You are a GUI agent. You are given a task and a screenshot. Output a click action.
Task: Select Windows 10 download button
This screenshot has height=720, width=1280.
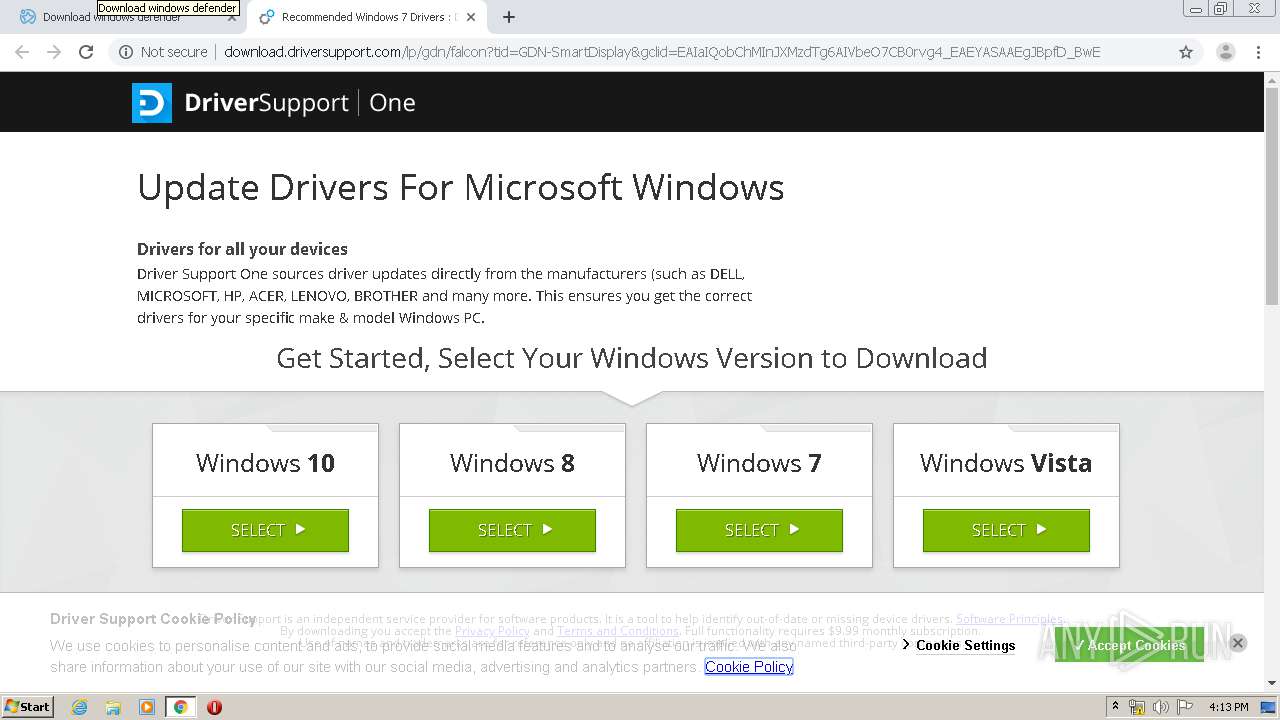coord(265,530)
